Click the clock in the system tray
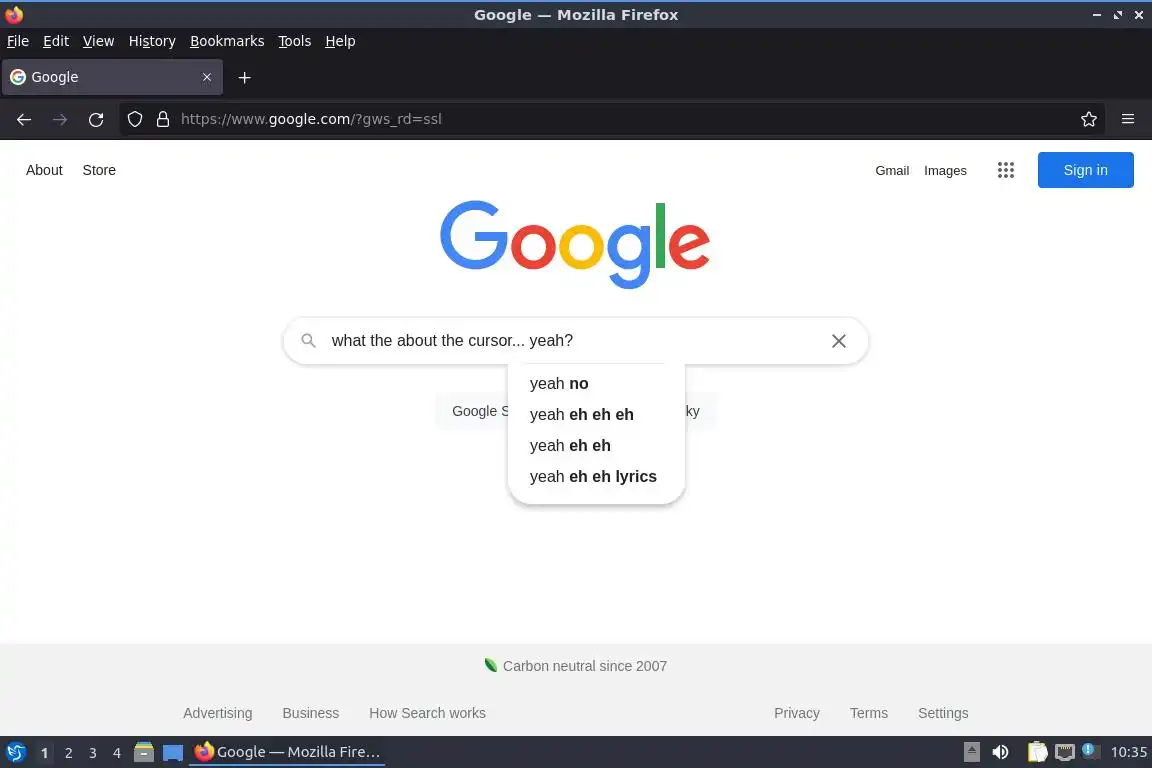1152x768 pixels. pyautogui.click(x=1128, y=752)
